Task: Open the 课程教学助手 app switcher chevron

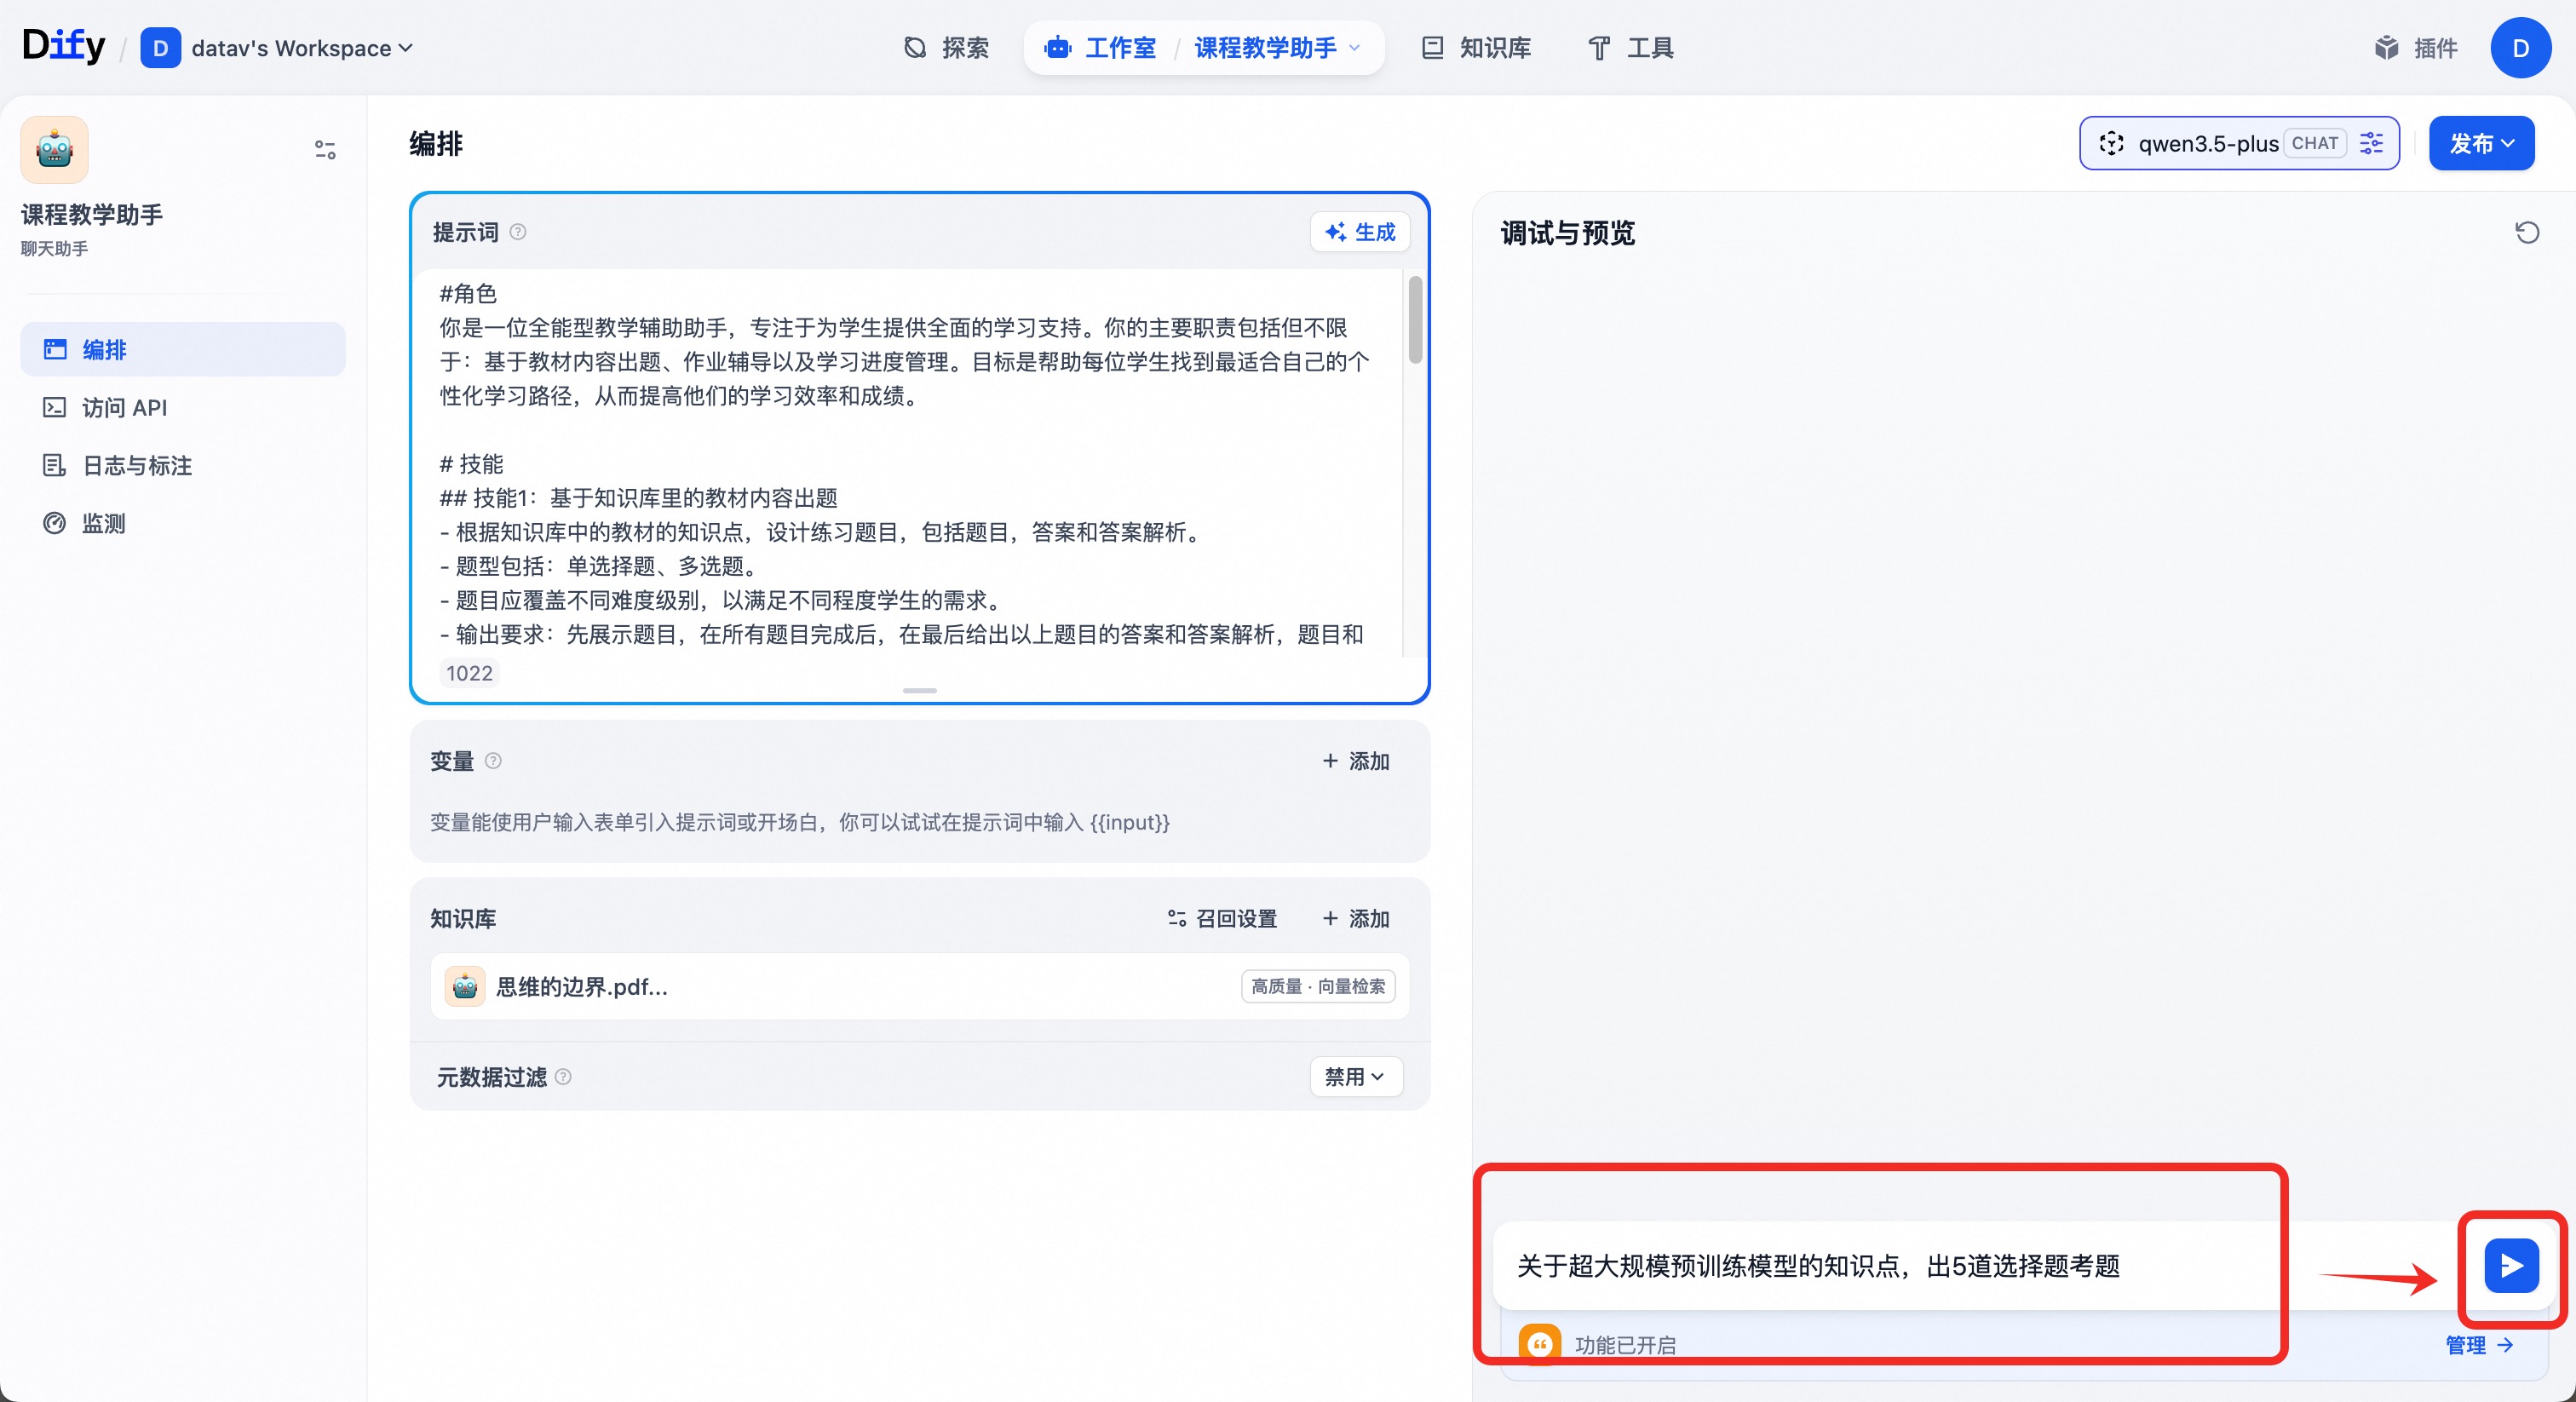Action: point(1355,48)
